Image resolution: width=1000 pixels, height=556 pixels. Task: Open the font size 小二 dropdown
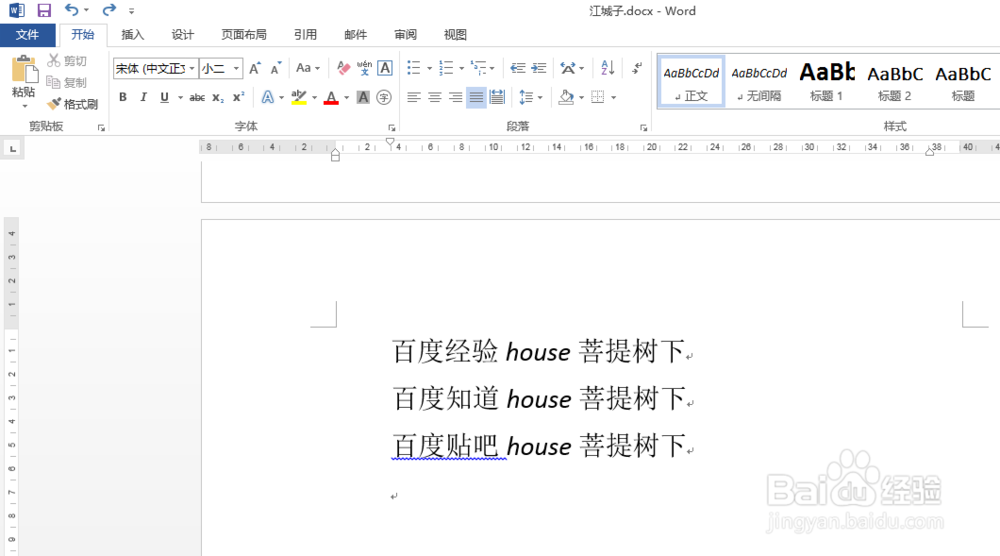tap(236, 68)
